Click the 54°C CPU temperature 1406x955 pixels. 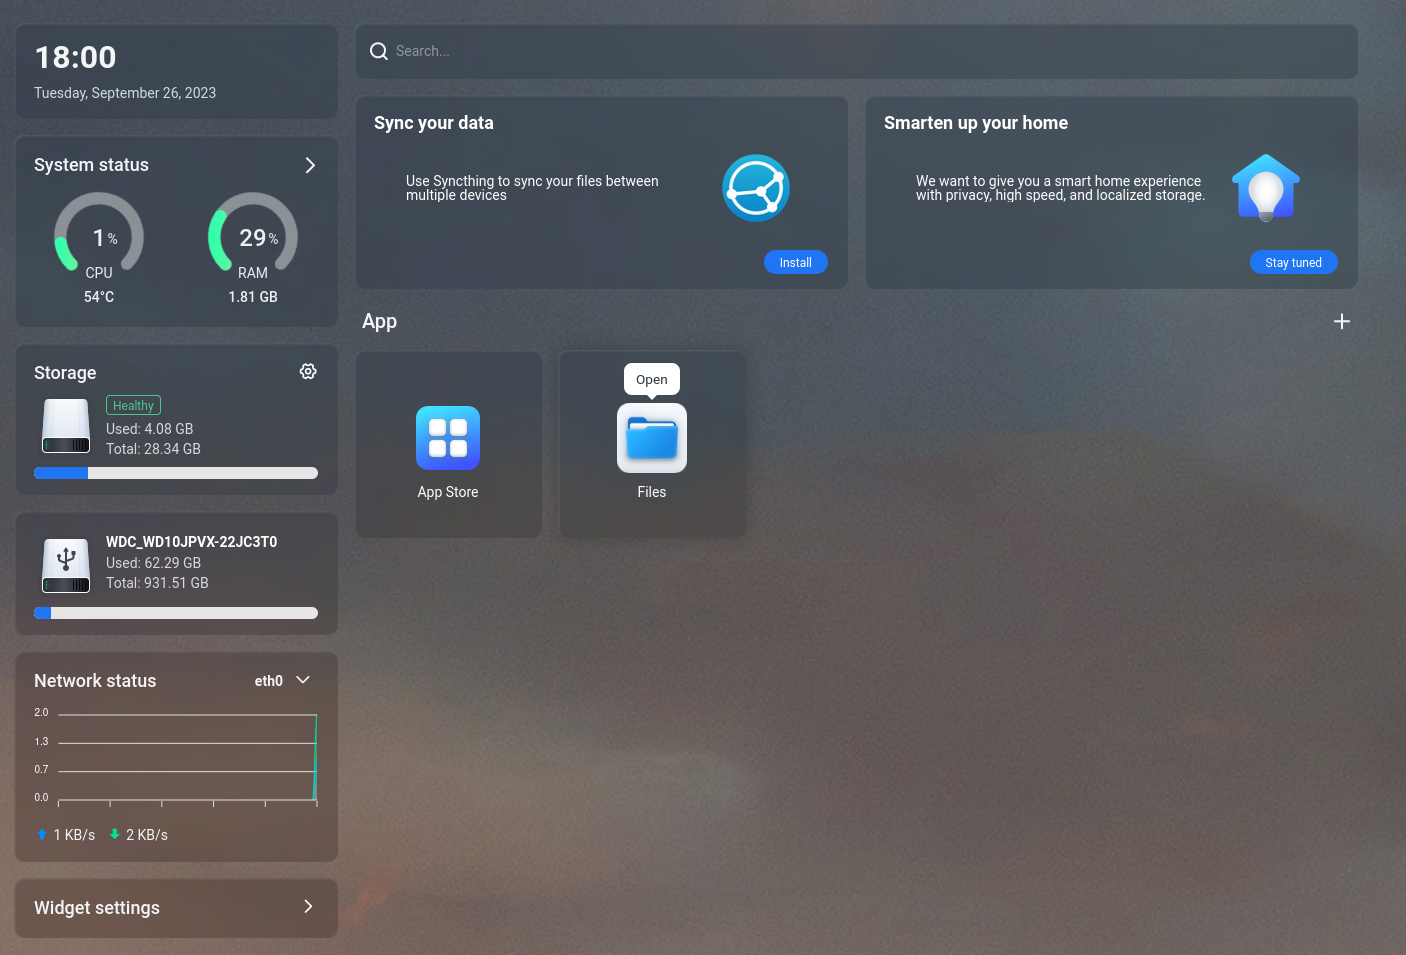point(99,297)
